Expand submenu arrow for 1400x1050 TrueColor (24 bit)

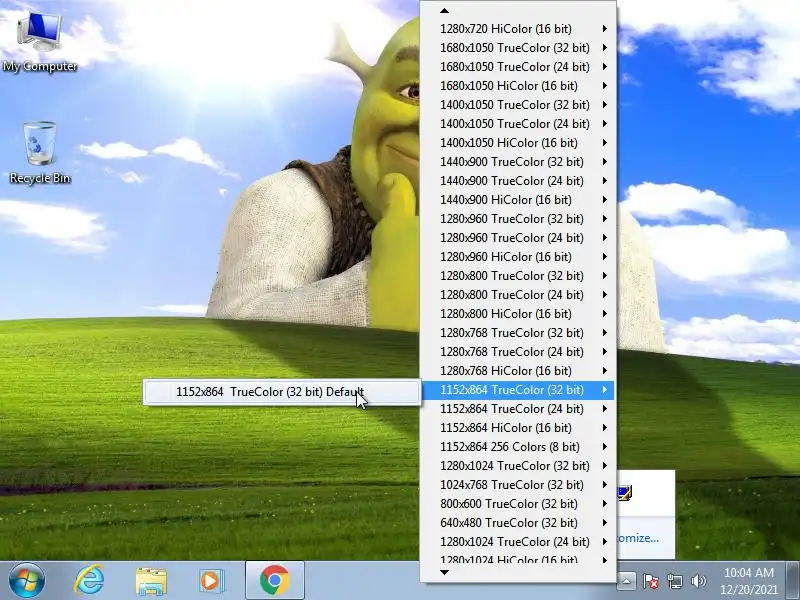point(605,123)
